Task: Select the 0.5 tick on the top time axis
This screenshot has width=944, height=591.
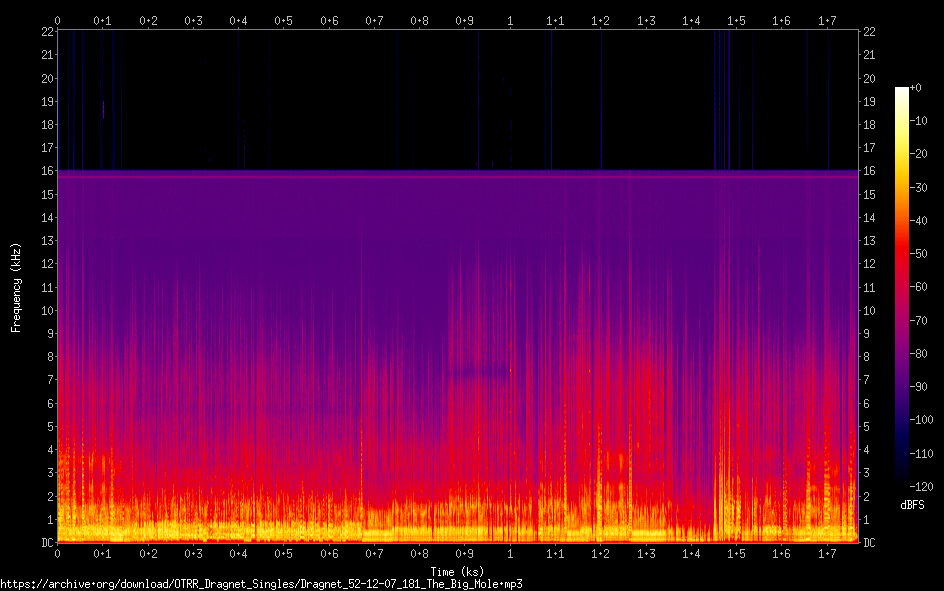Action: (284, 20)
